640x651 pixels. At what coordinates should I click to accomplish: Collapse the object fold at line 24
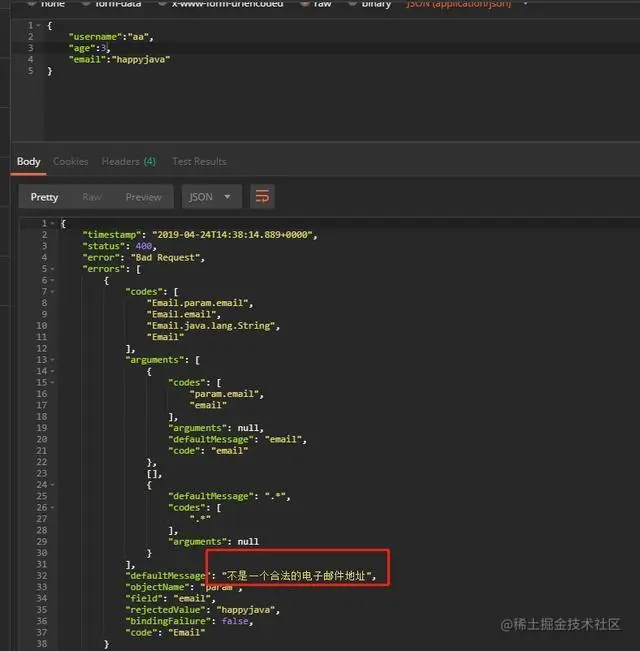pos(53,485)
